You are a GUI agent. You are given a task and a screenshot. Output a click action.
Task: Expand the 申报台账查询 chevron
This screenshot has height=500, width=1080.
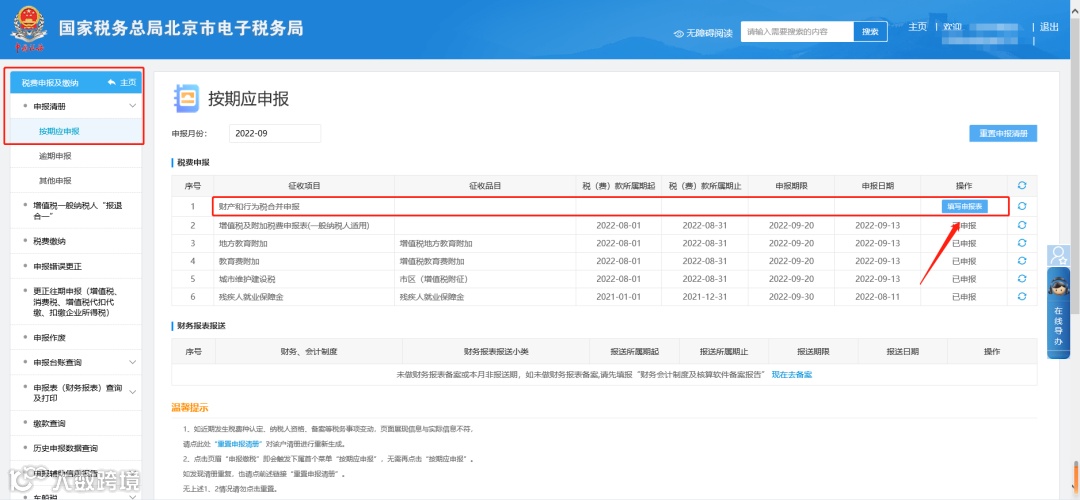pos(133,362)
